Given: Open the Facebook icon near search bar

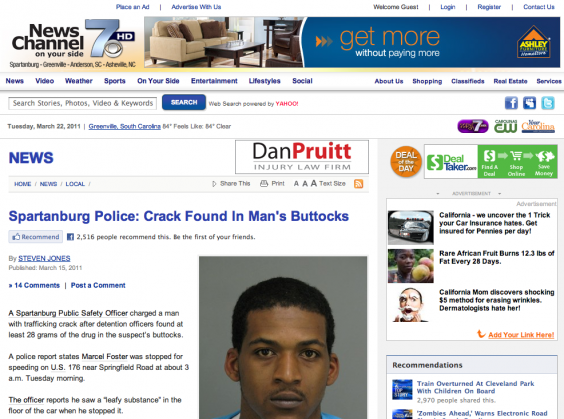Looking at the screenshot, I should pos(511,103).
